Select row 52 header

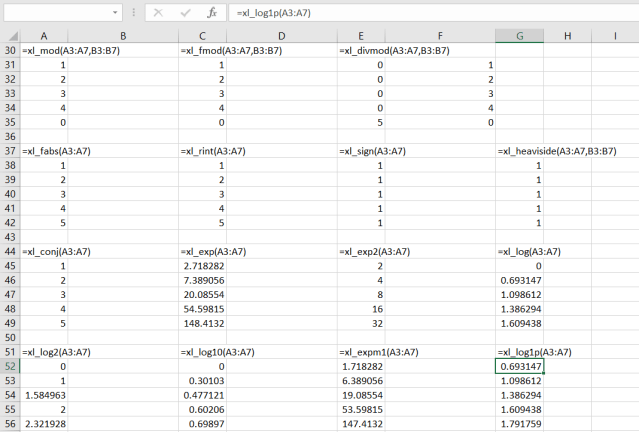coord(9,367)
